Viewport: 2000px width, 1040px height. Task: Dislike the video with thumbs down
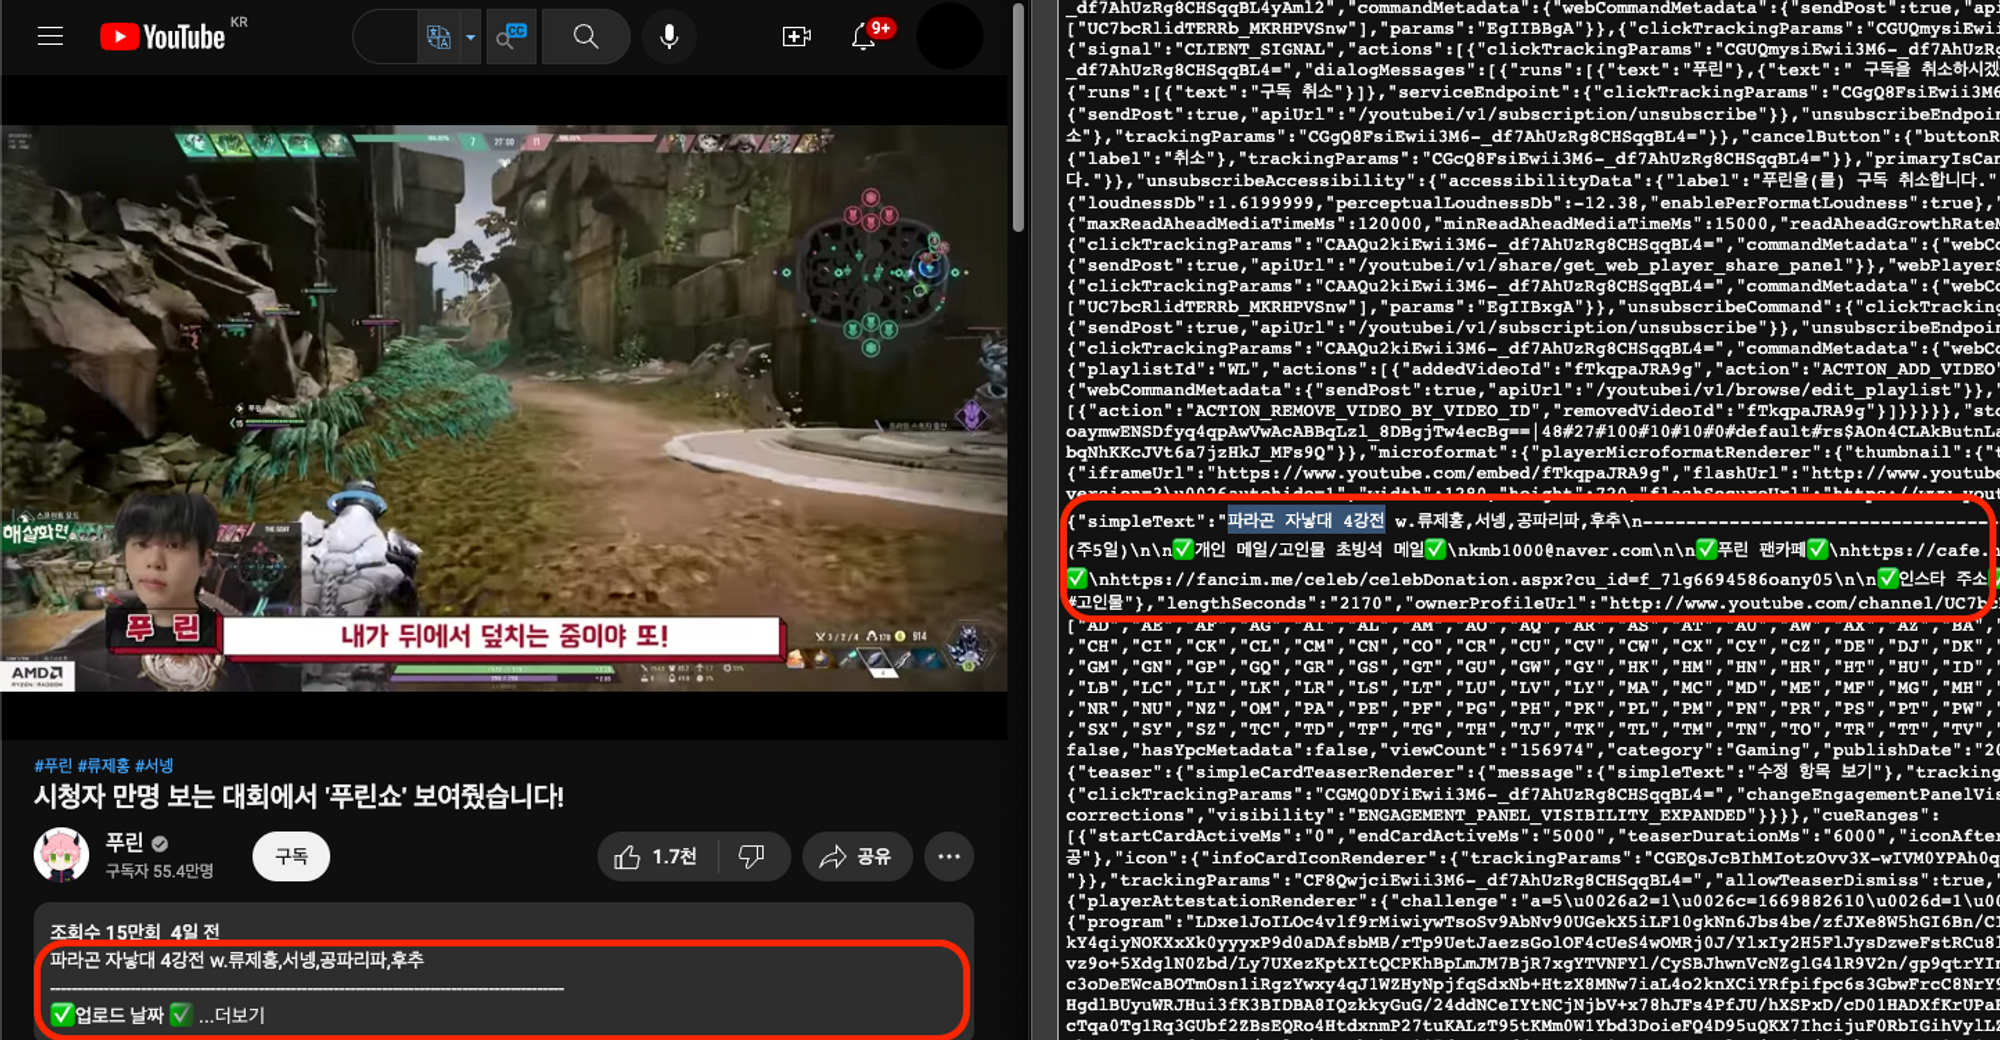[x=752, y=857]
